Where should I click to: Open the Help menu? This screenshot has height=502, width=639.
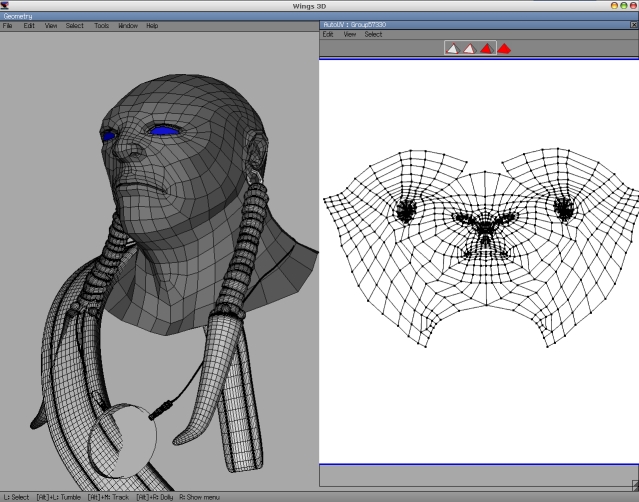[x=152, y=26]
